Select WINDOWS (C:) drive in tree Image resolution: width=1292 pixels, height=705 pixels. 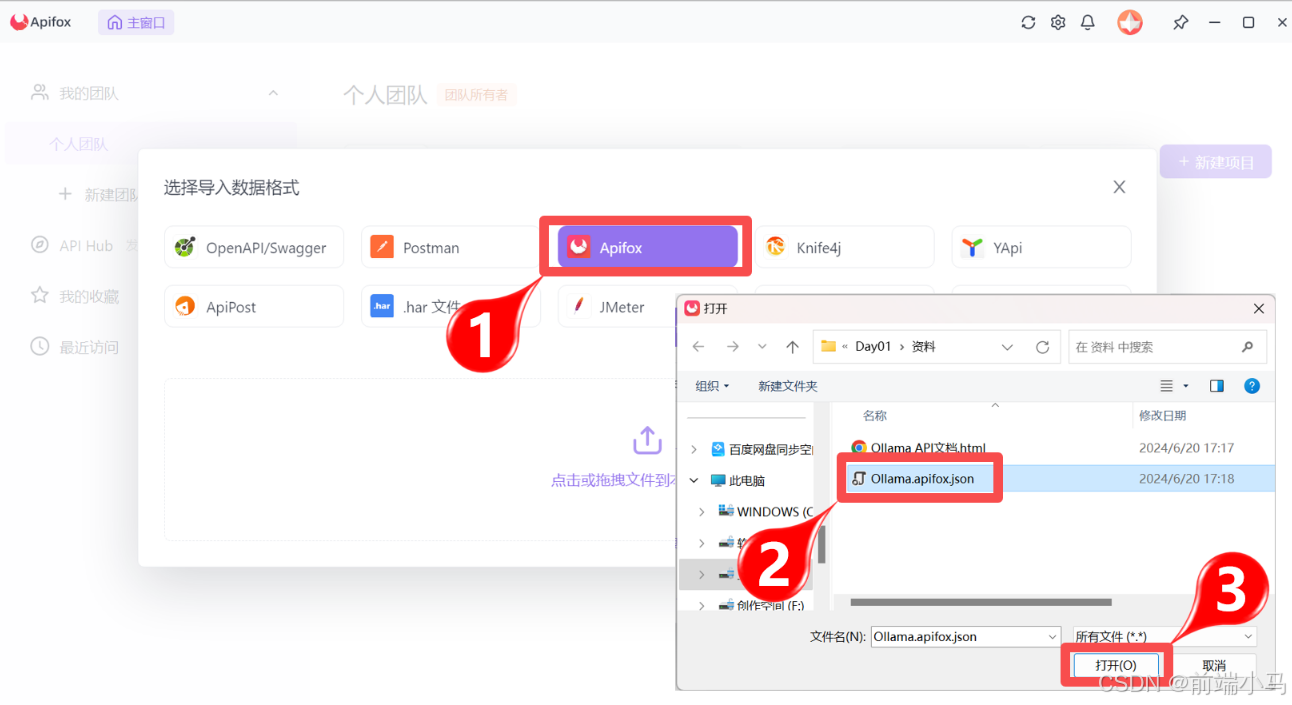[x=765, y=512]
